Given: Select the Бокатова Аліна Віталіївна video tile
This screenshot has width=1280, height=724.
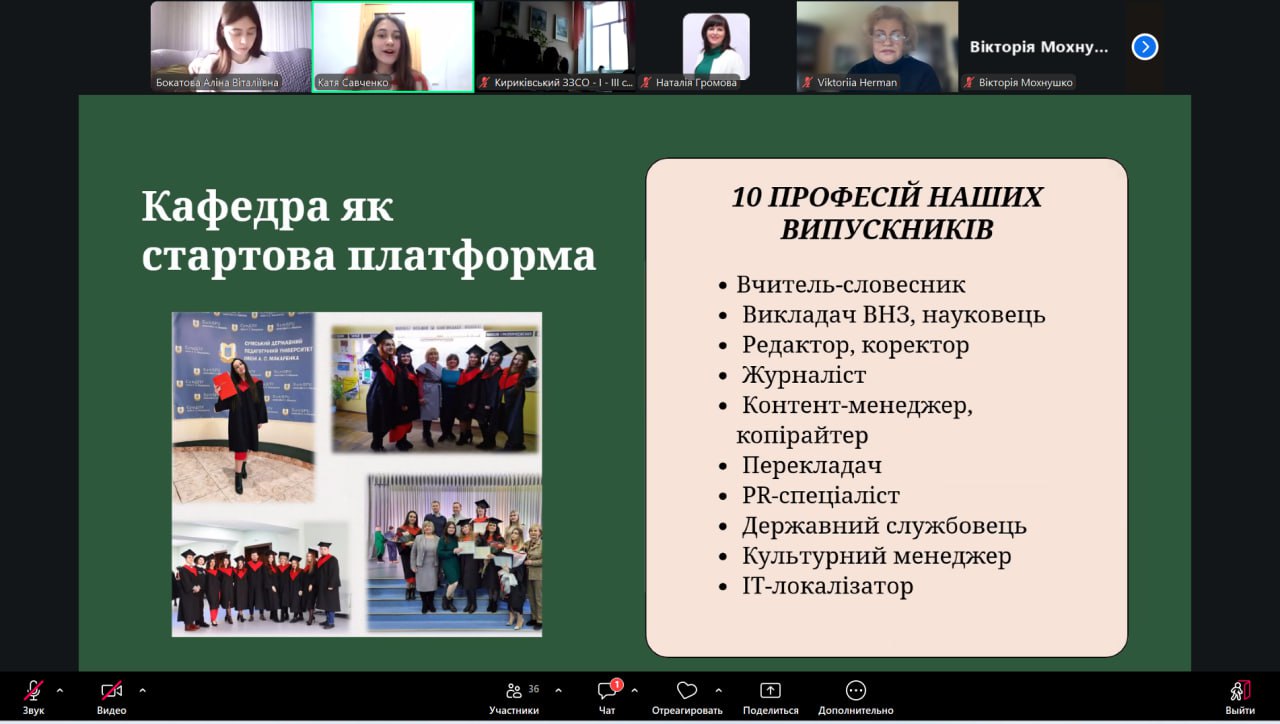Looking at the screenshot, I should [231, 46].
